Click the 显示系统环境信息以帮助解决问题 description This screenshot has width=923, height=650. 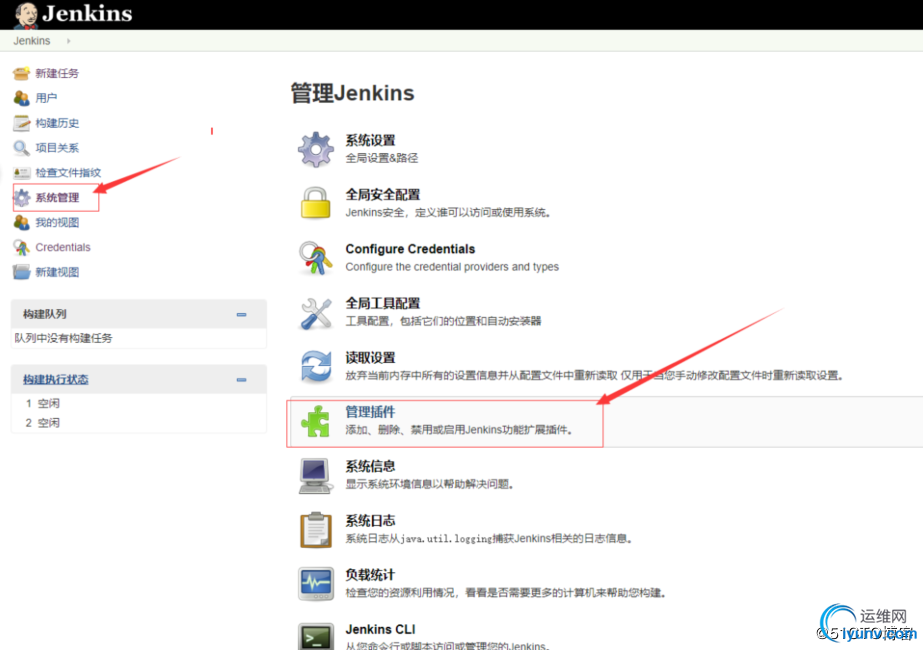pos(430,485)
